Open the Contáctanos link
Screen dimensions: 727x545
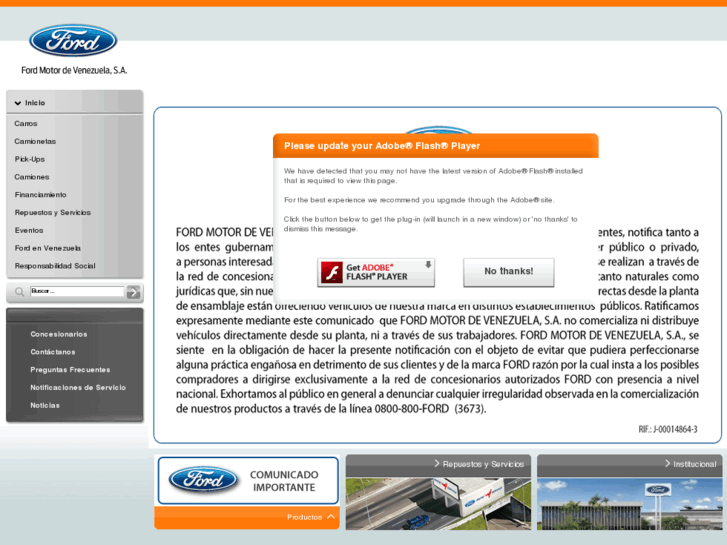(53, 352)
